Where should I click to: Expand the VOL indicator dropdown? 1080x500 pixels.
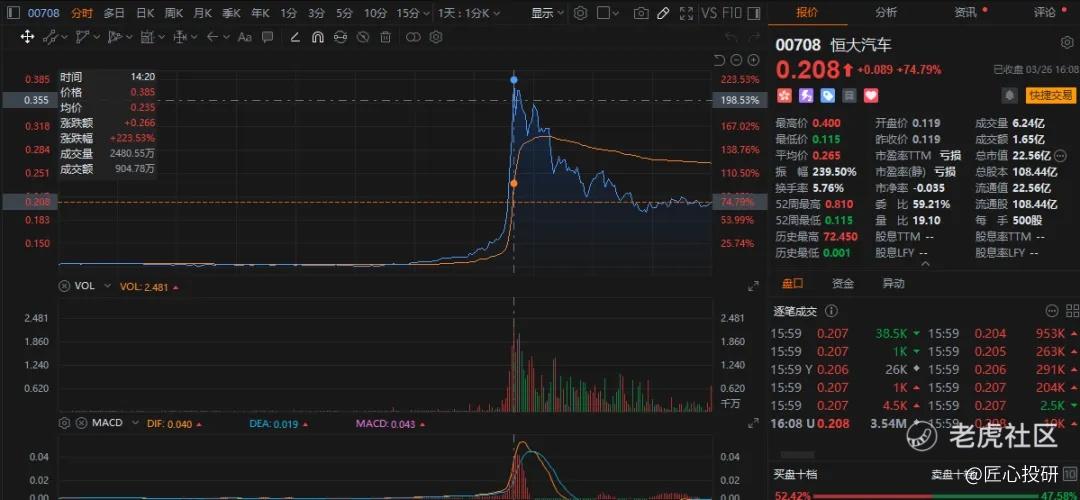click(x=107, y=285)
